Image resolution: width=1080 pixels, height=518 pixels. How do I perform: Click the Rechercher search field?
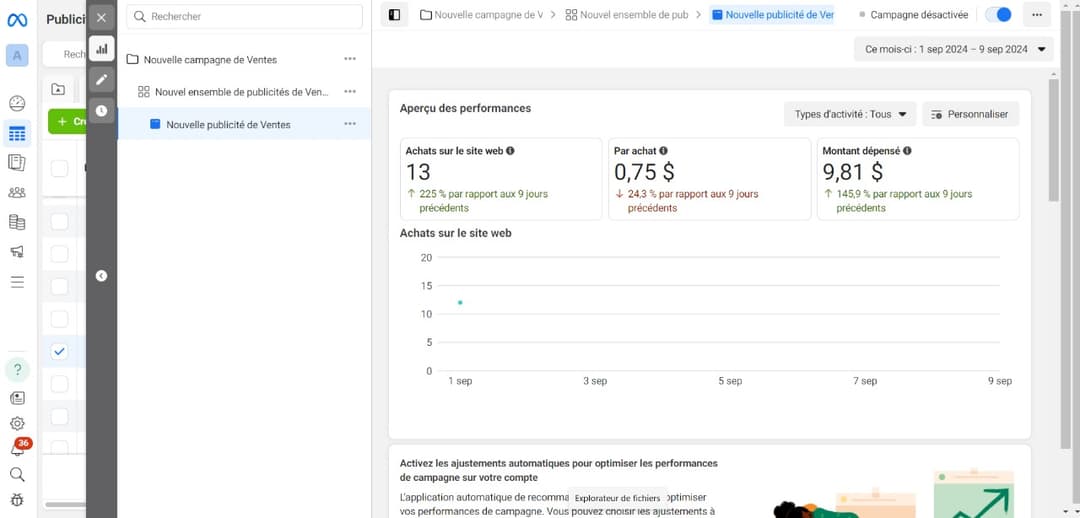244,17
